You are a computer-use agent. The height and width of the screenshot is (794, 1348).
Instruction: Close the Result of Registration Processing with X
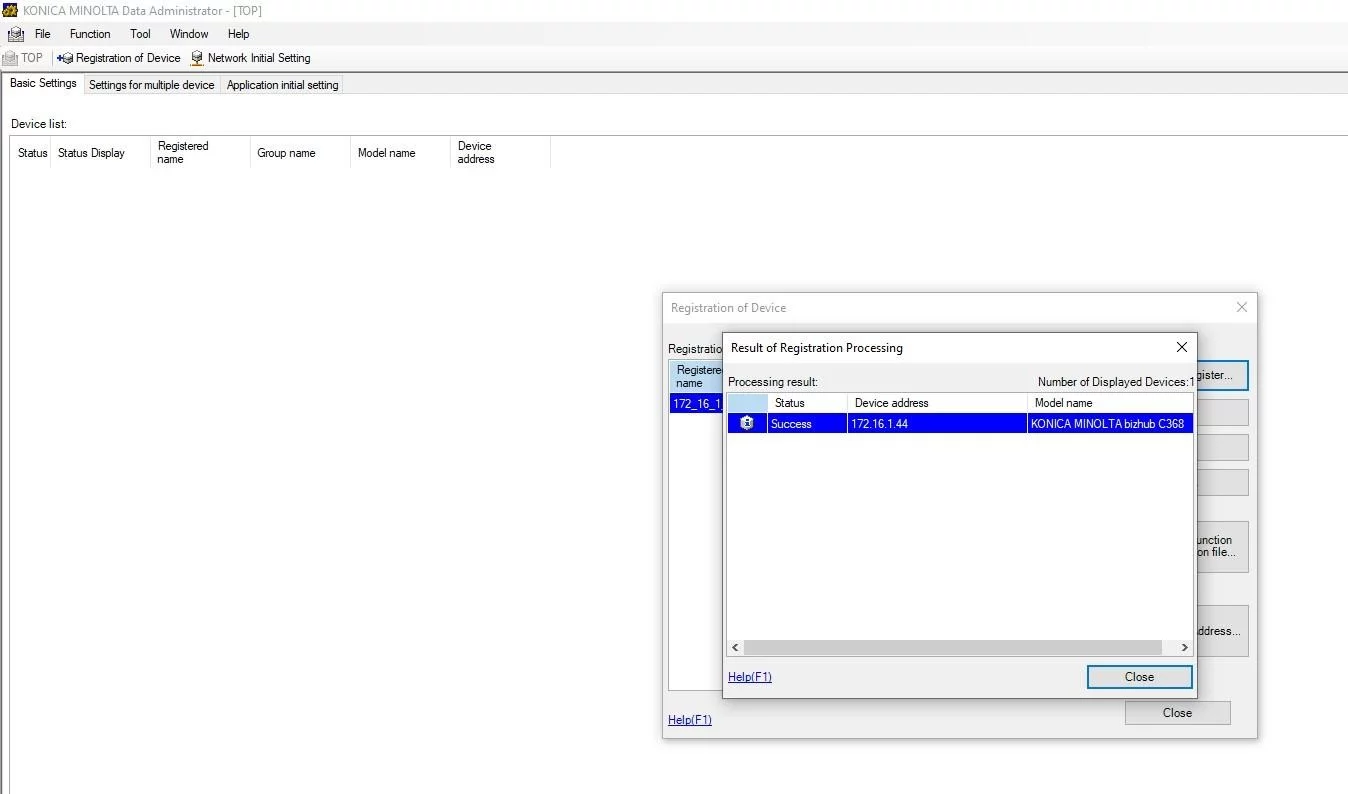(x=1181, y=347)
